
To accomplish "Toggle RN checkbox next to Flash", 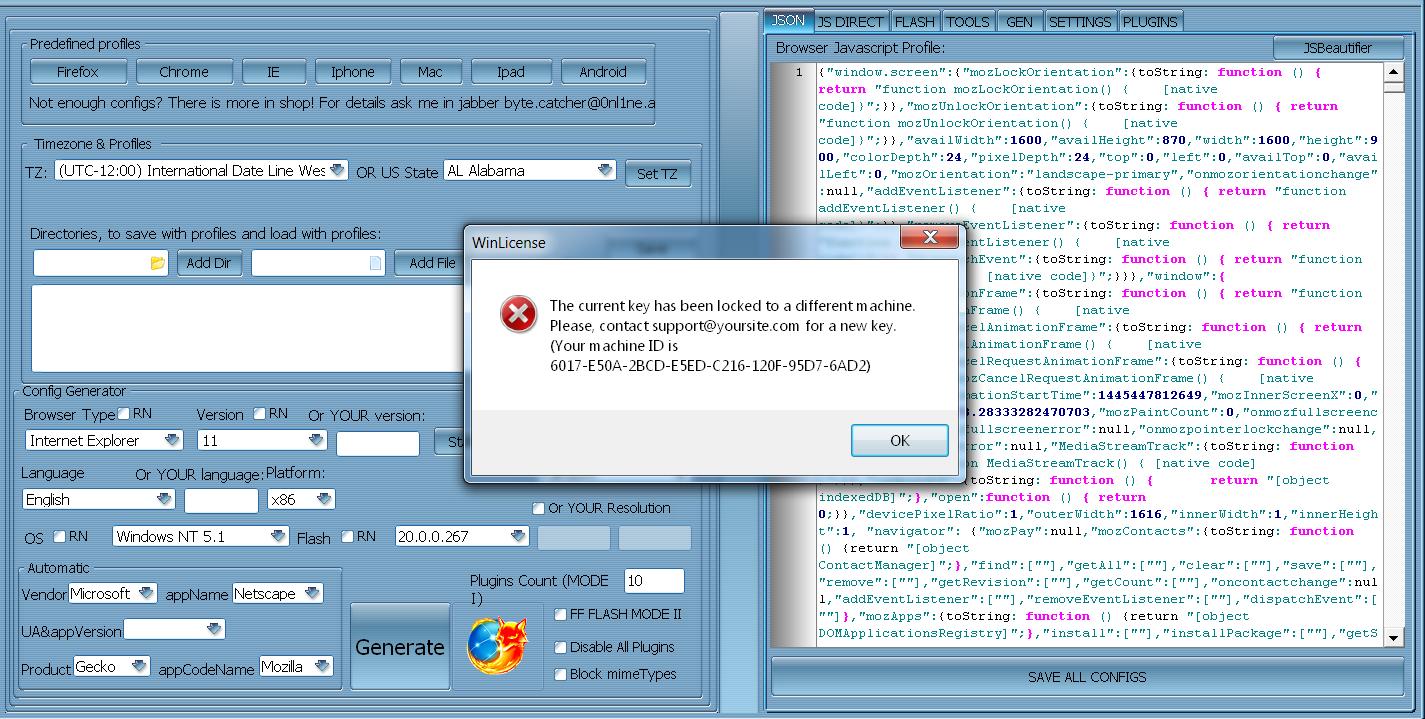I will (347, 536).
